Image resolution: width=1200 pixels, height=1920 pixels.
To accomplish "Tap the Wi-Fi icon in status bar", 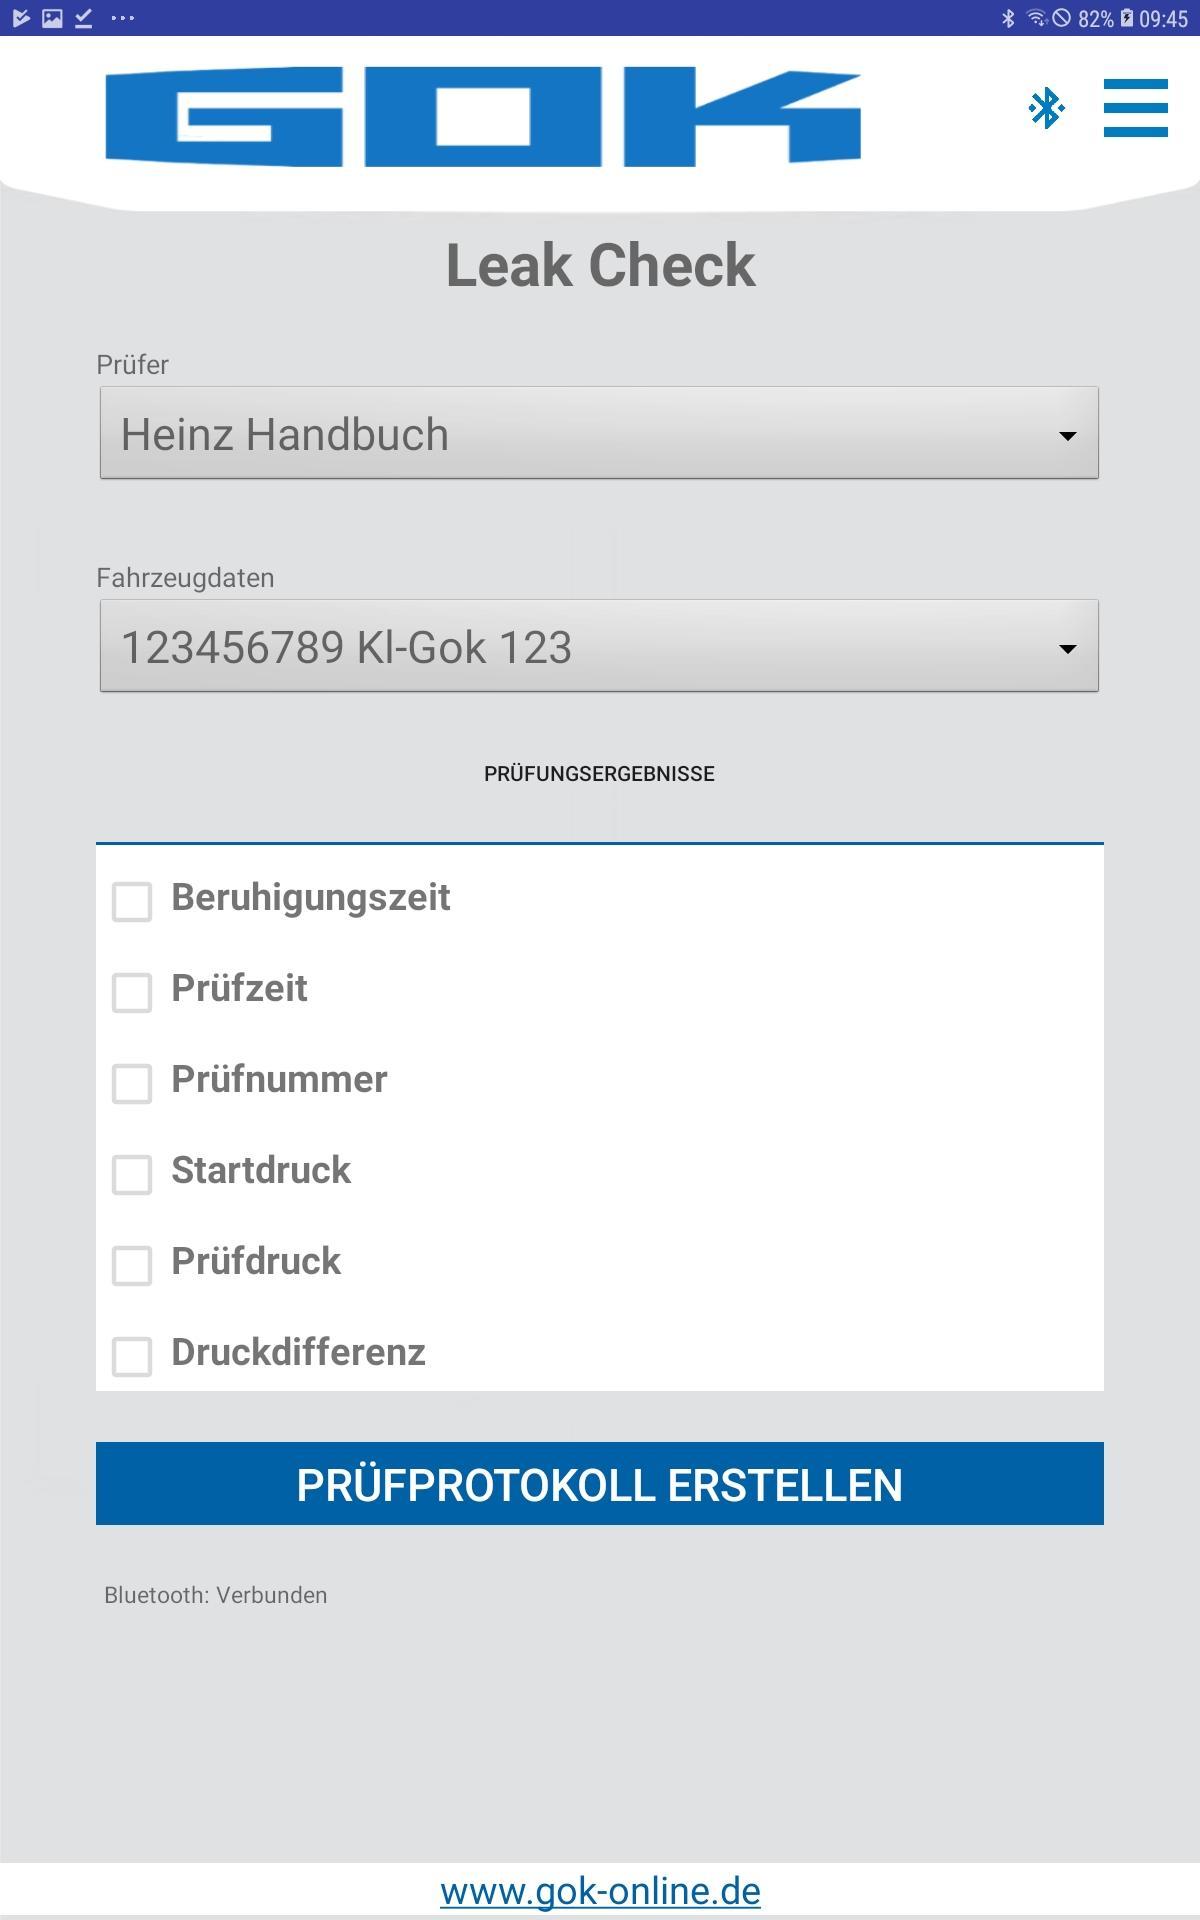I will 1036,18.
